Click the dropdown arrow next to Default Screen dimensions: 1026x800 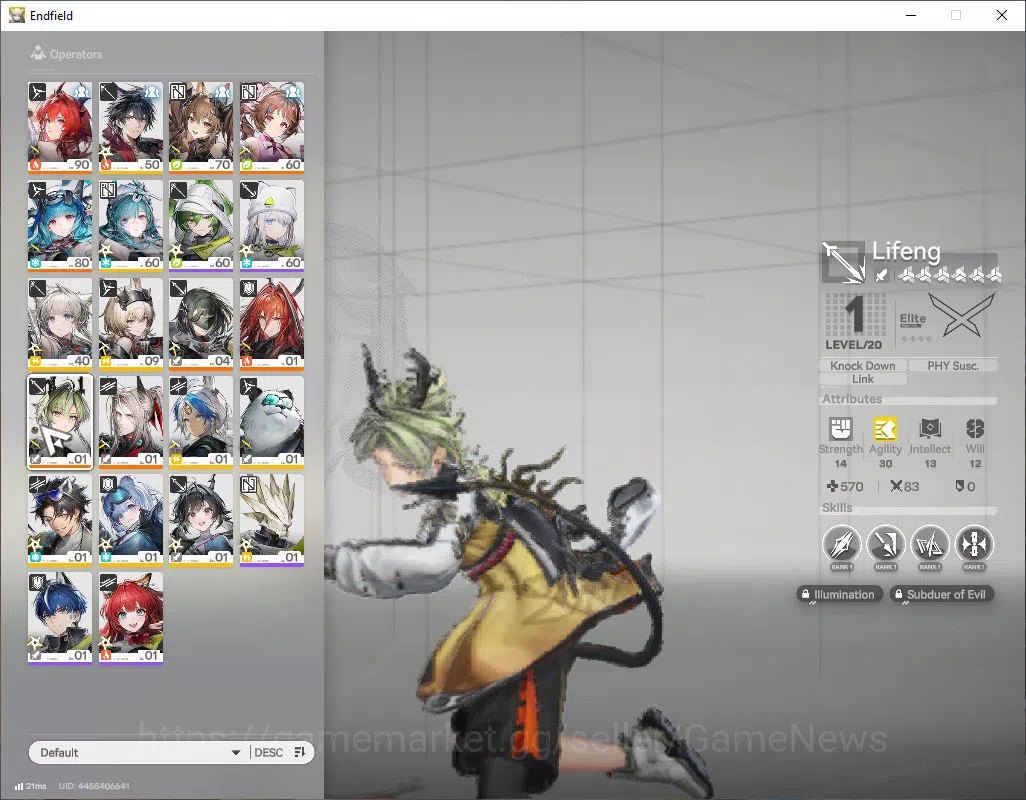coord(236,753)
